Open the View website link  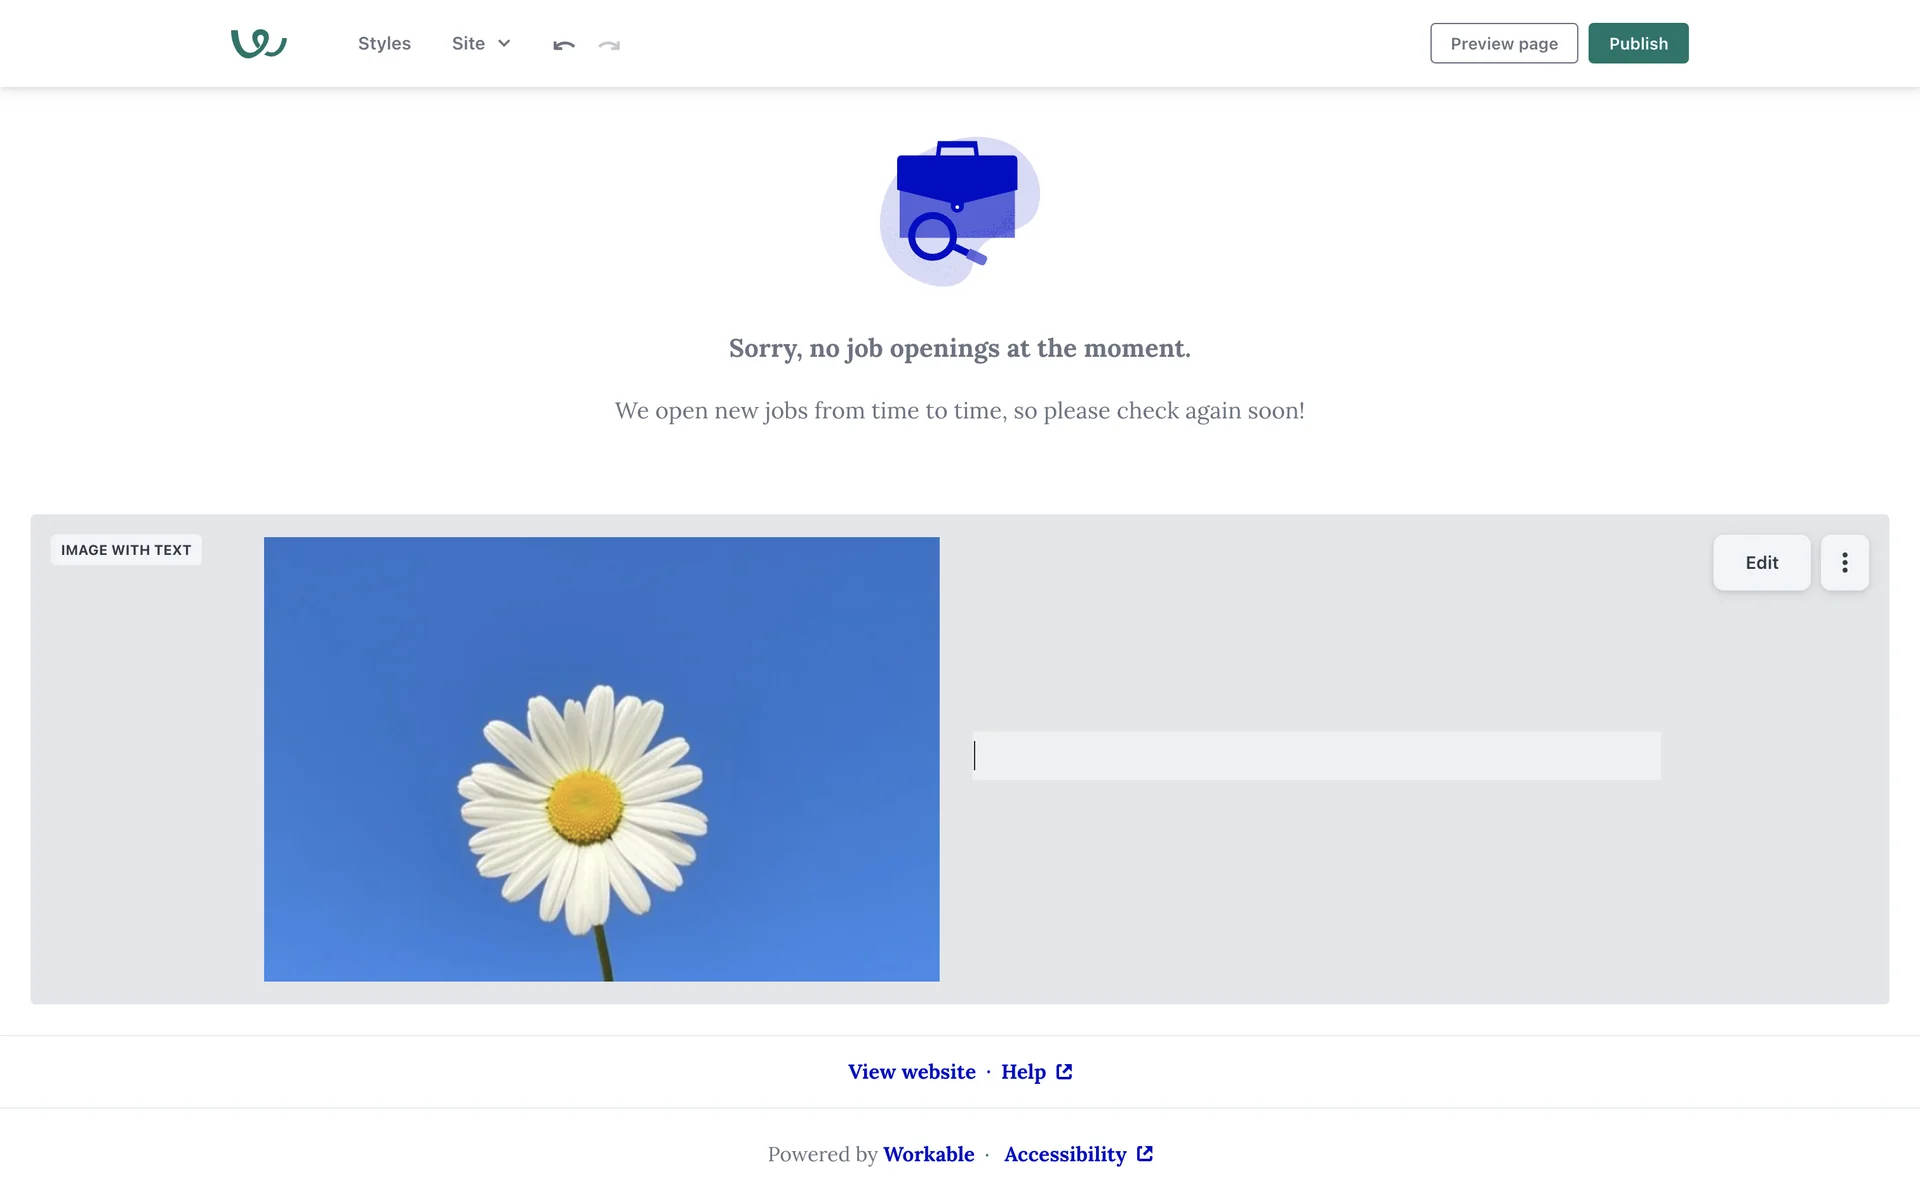(911, 1071)
